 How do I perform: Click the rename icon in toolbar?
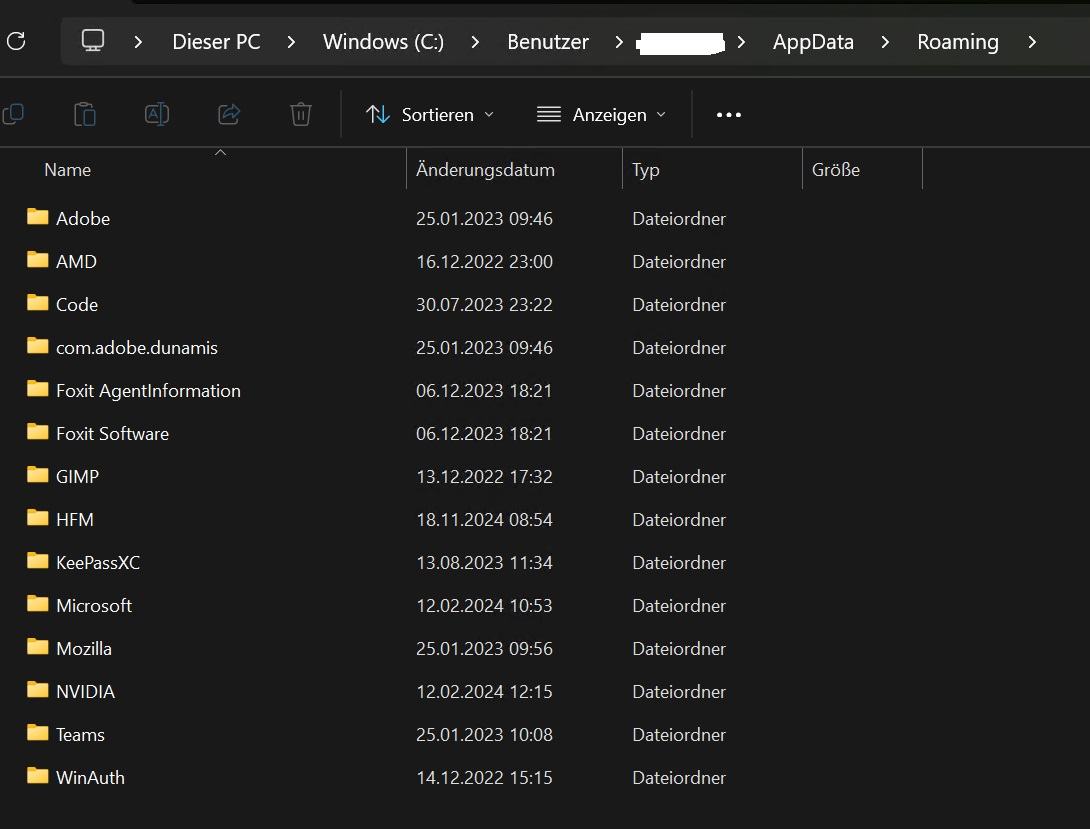coord(157,114)
